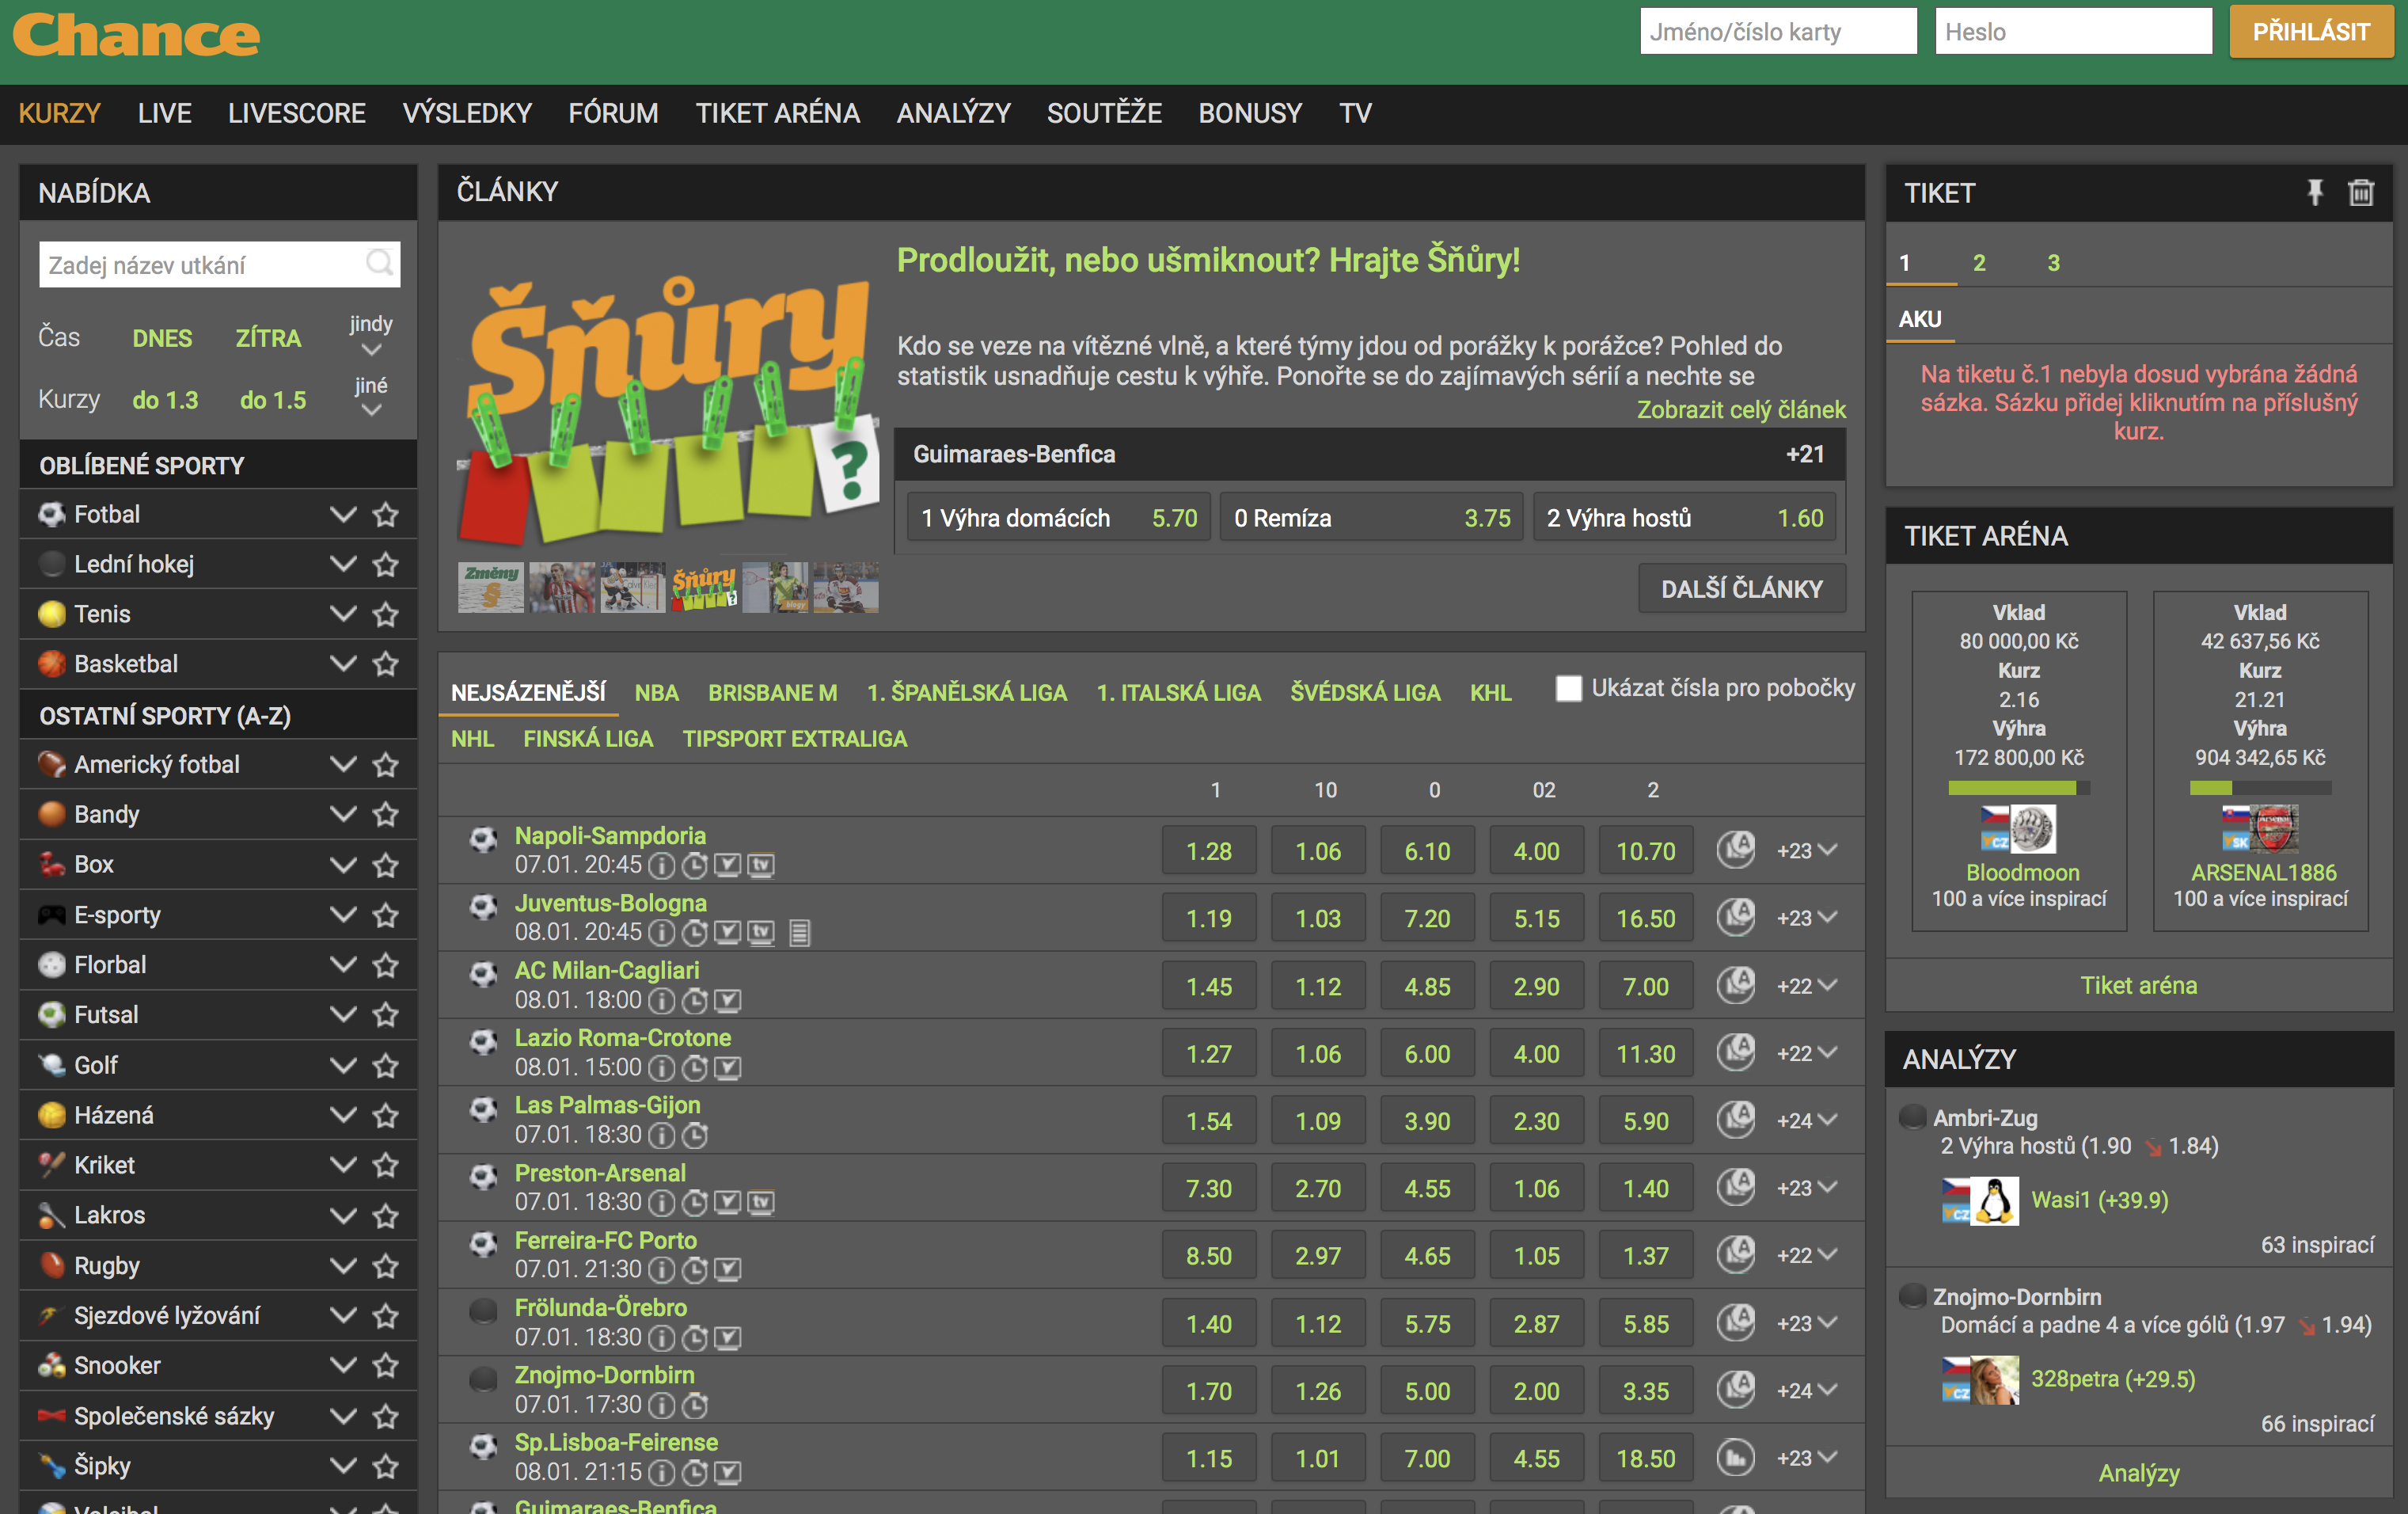2408x1514 pixels.
Task: Select the Změny article thumbnail
Action: click(x=490, y=587)
